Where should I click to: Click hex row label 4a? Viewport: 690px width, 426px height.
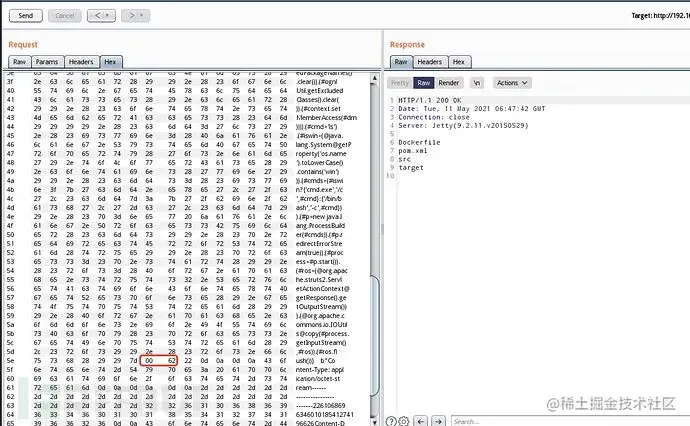tap(10, 180)
